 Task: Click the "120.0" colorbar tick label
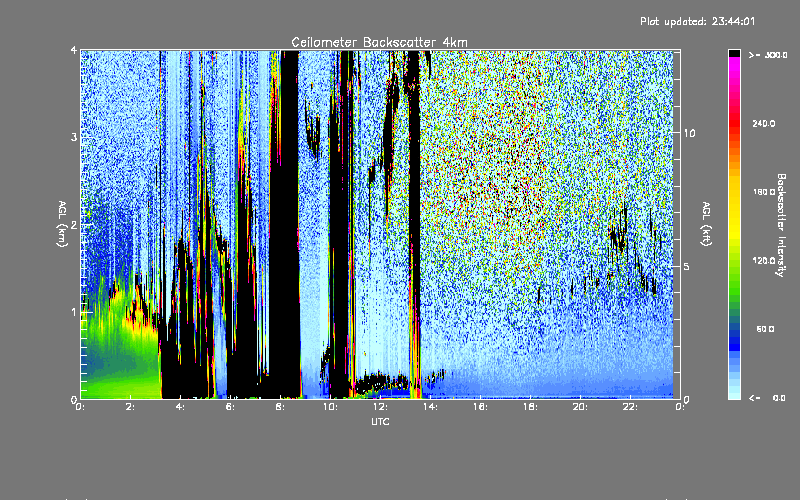pyautogui.click(x=764, y=260)
